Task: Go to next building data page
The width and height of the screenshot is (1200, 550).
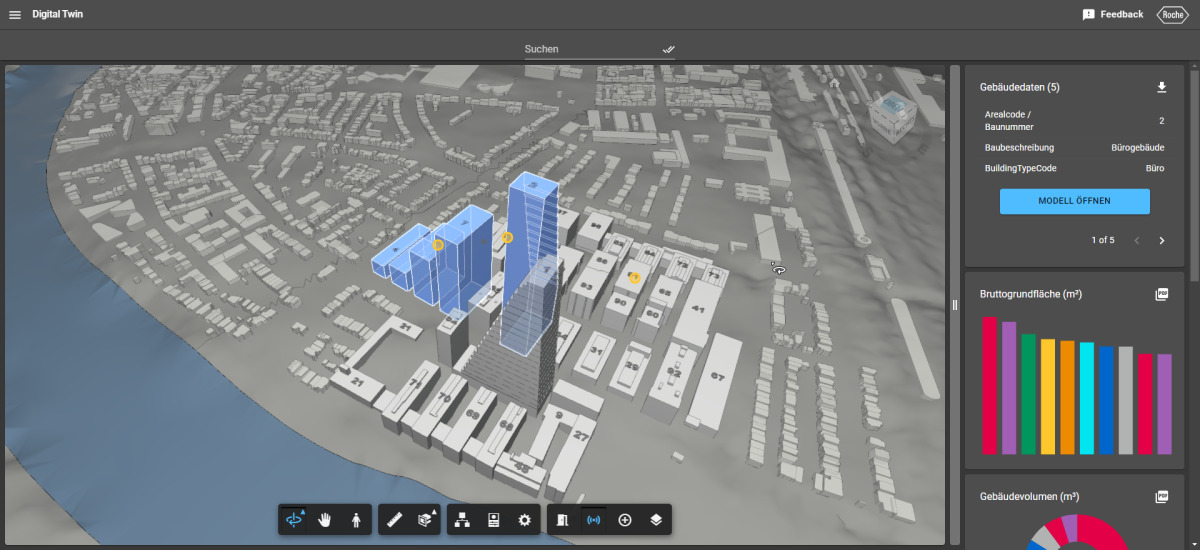Action: [x=1162, y=240]
